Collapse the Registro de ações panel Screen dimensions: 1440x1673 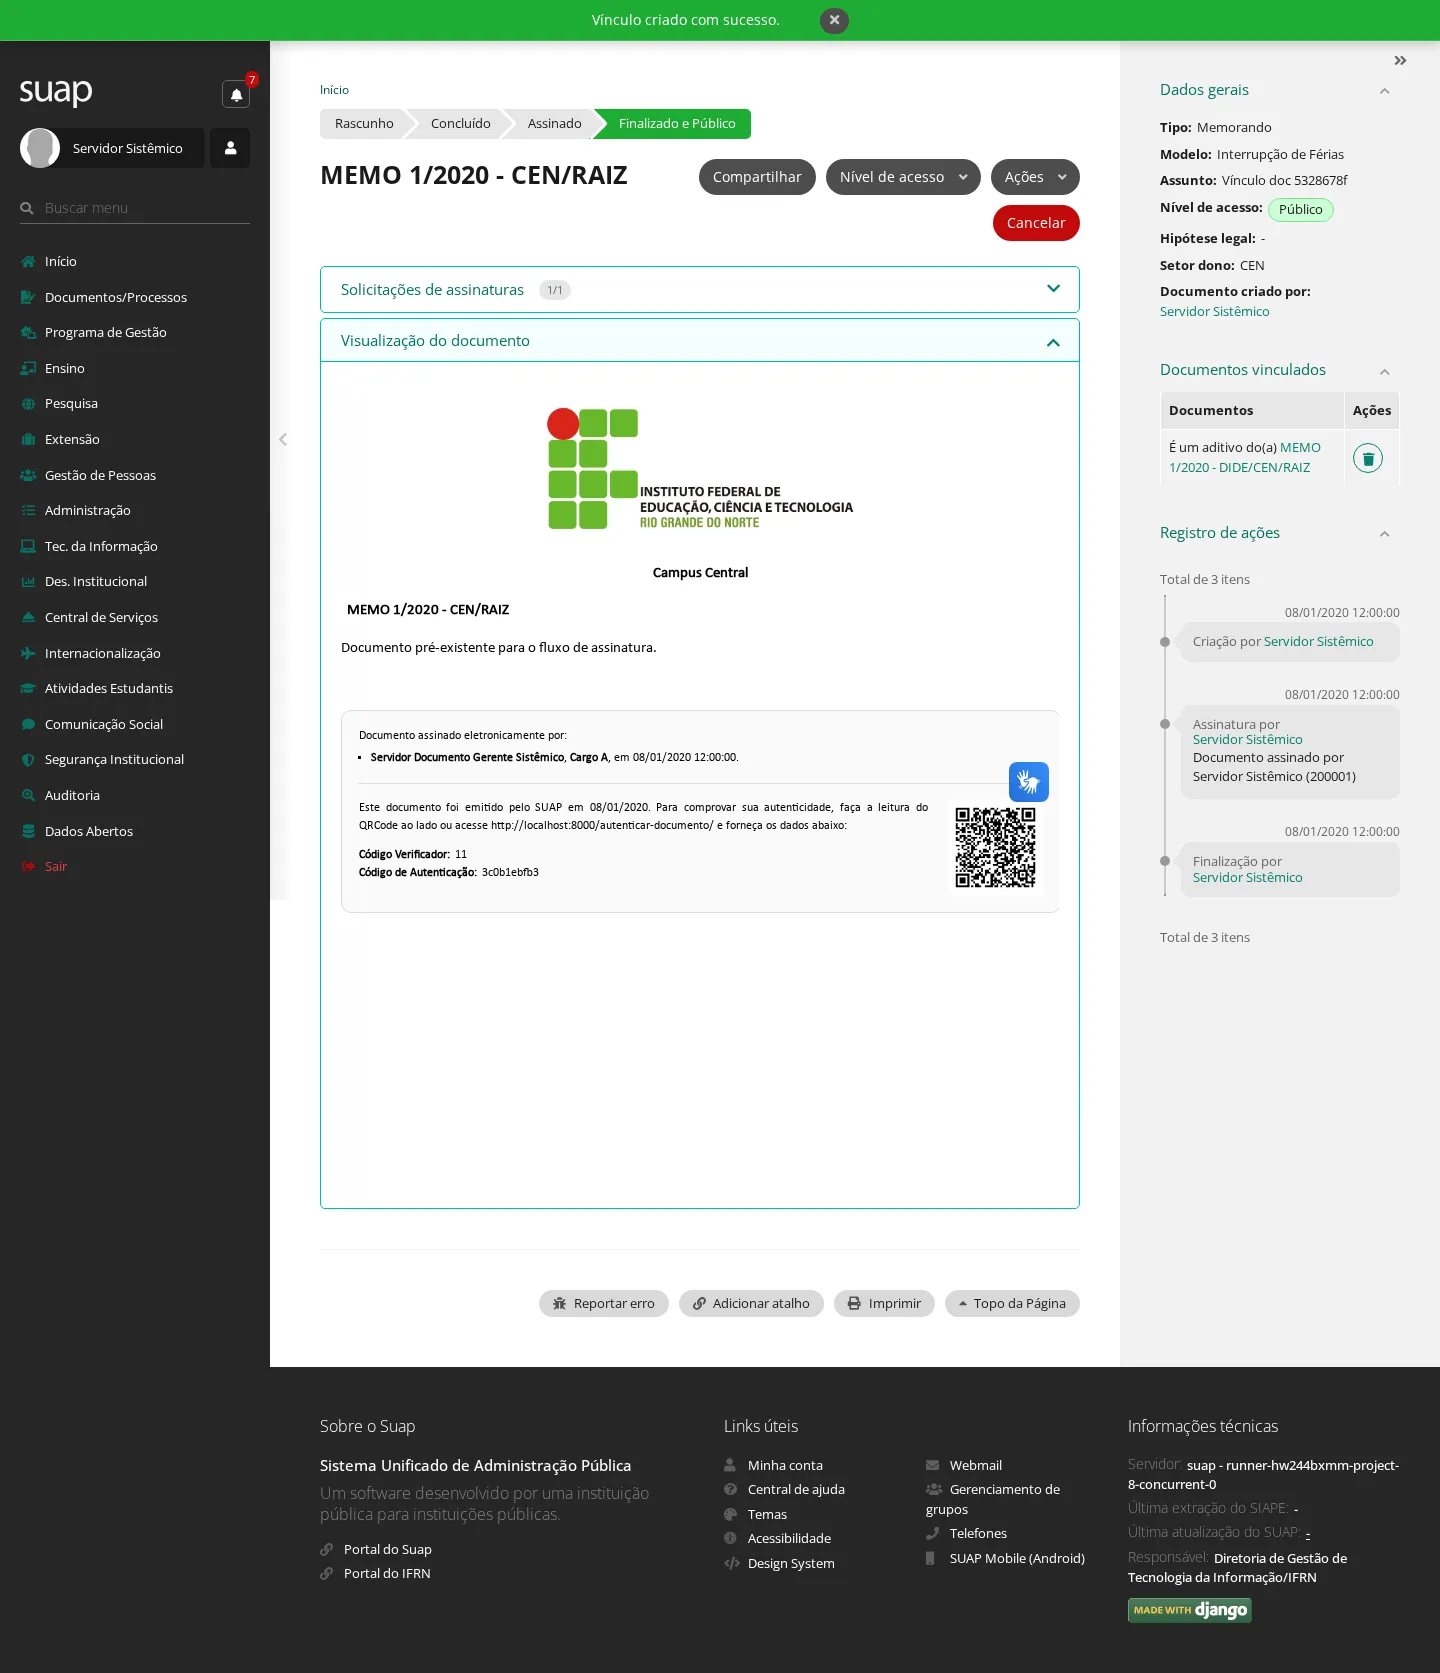[x=1385, y=534]
